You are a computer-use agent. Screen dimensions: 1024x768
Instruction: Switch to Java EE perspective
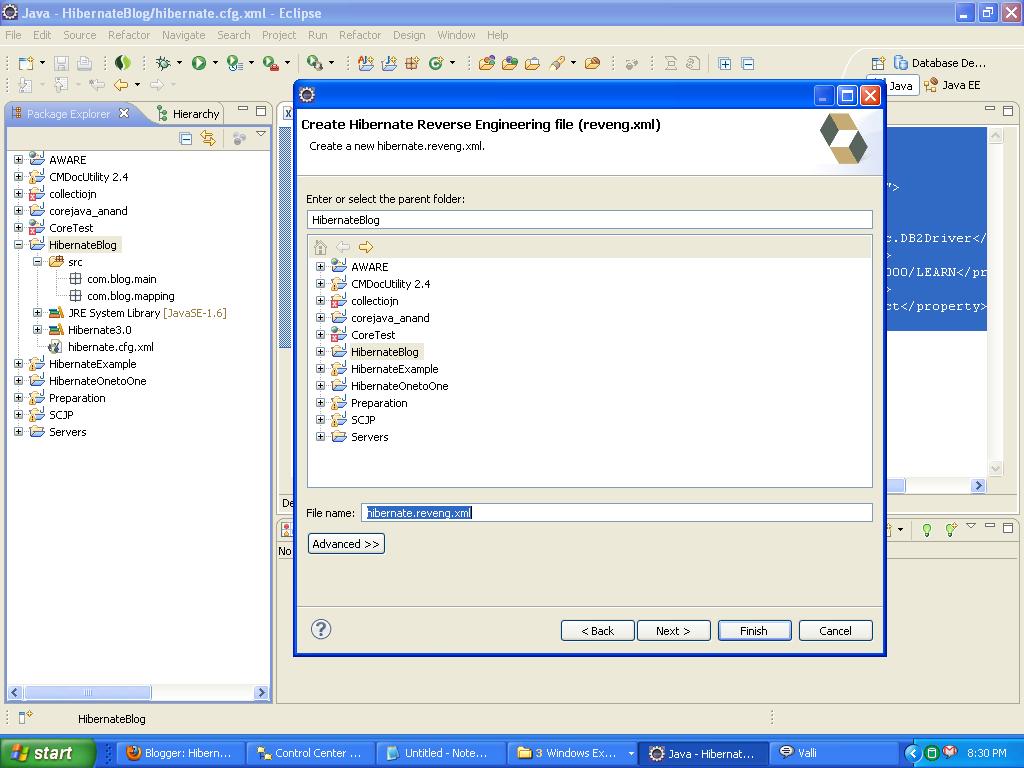coord(953,85)
